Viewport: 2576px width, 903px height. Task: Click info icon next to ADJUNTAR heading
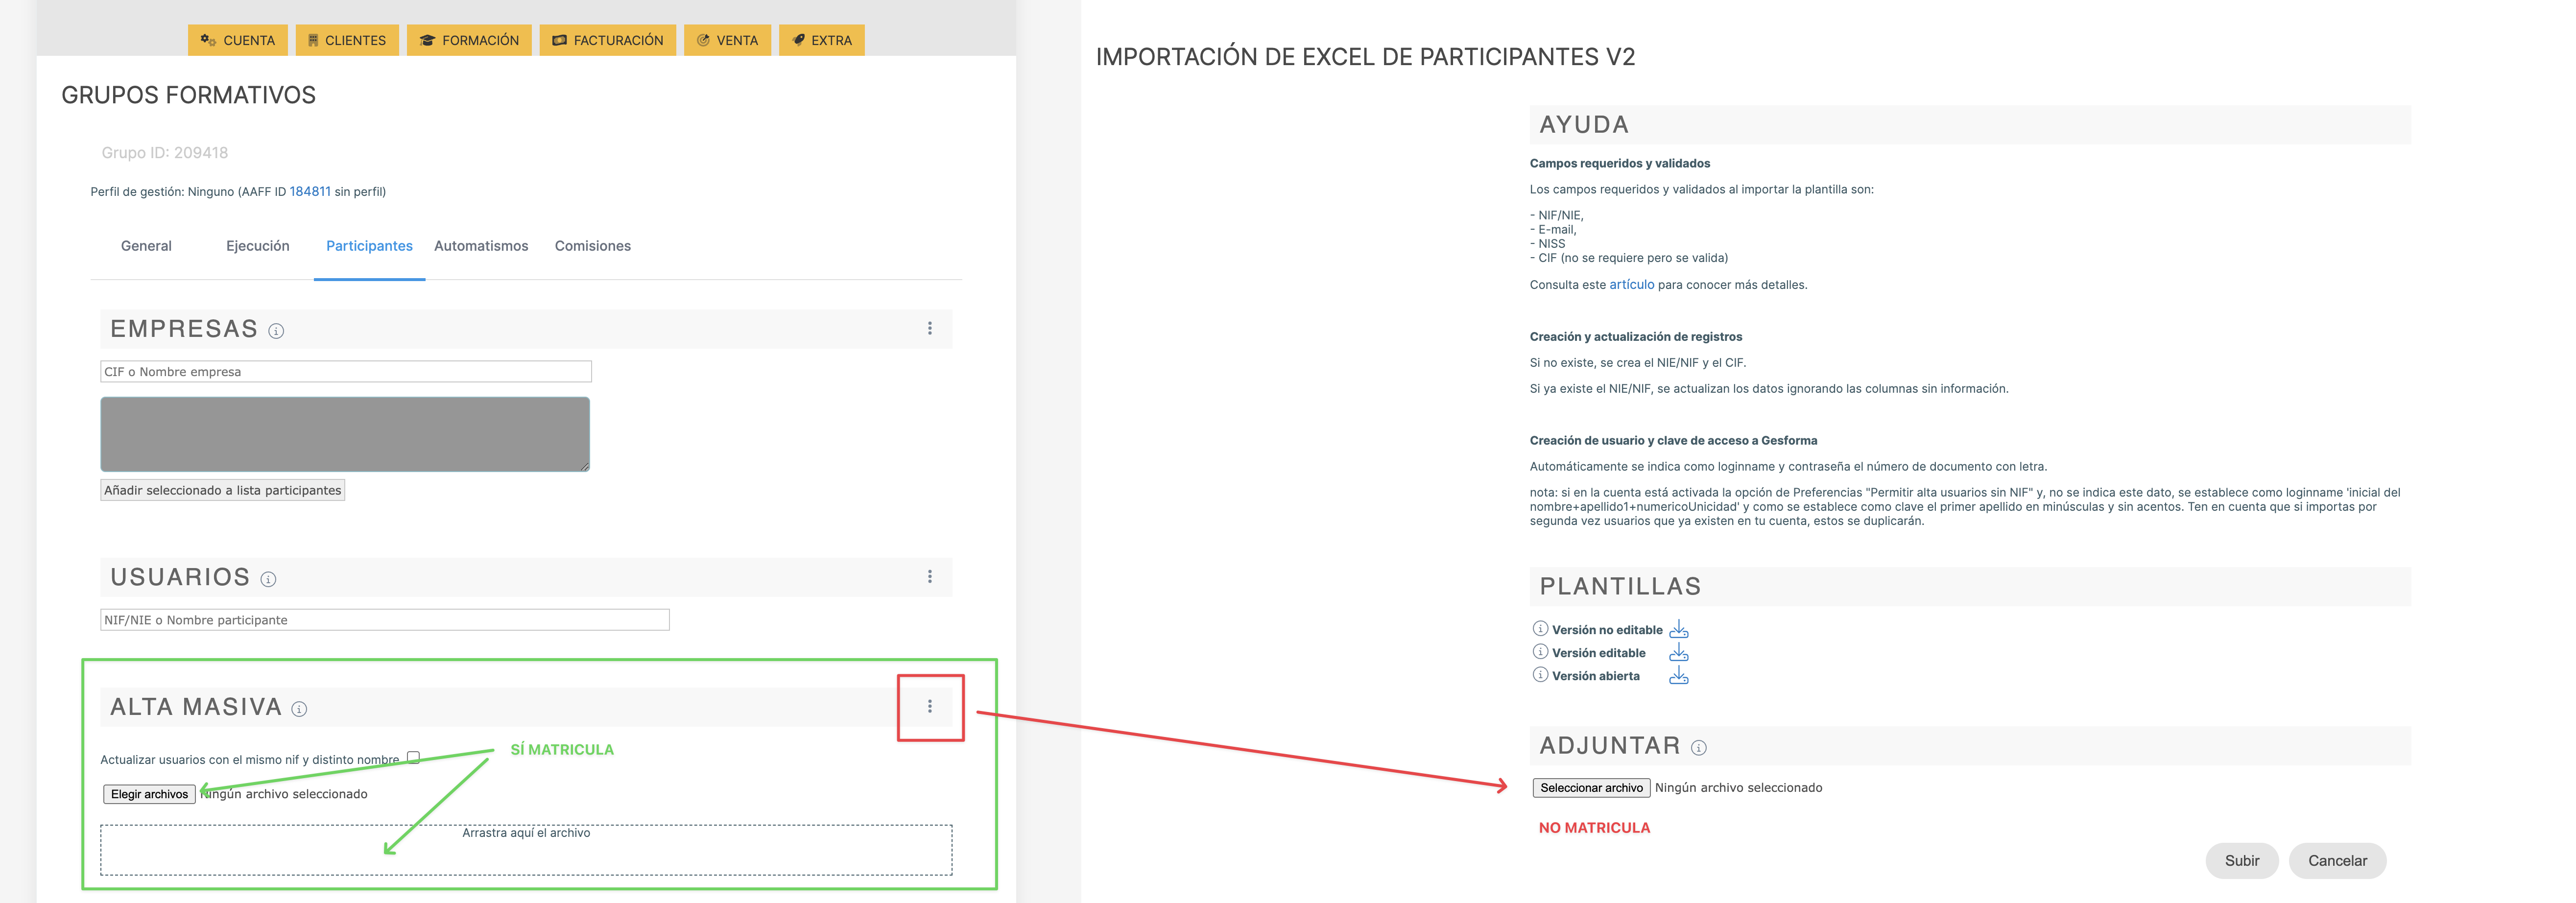1698,747
